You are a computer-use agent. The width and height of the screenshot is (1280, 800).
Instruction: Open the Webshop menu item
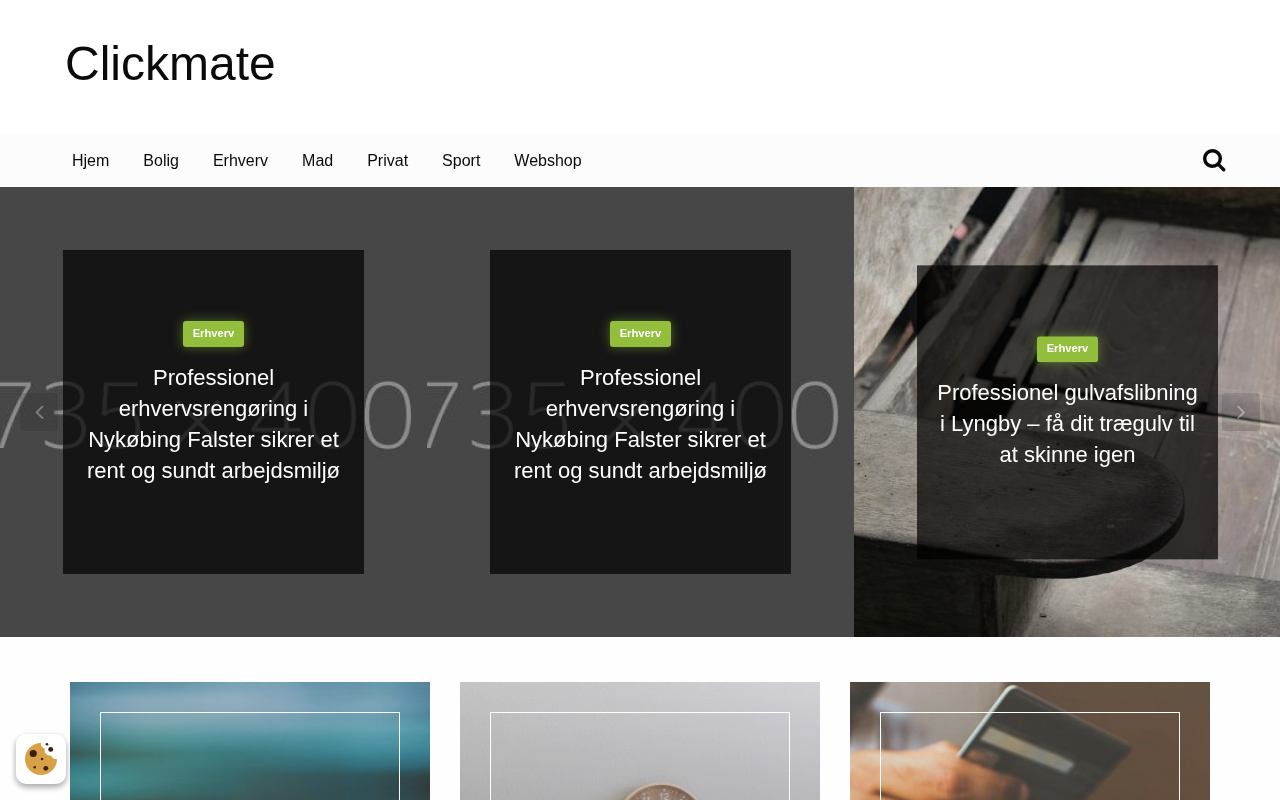(548, 161)
